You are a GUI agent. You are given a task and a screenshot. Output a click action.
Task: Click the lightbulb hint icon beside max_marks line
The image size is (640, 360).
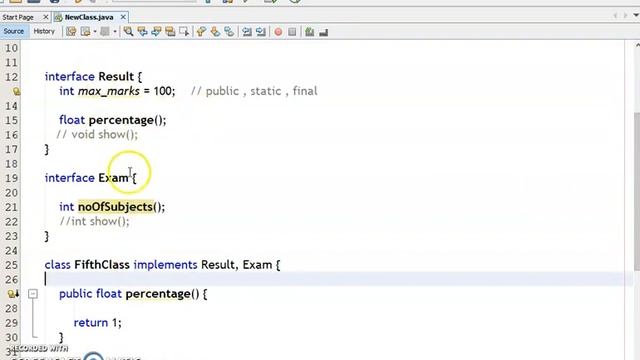point(16,91)
